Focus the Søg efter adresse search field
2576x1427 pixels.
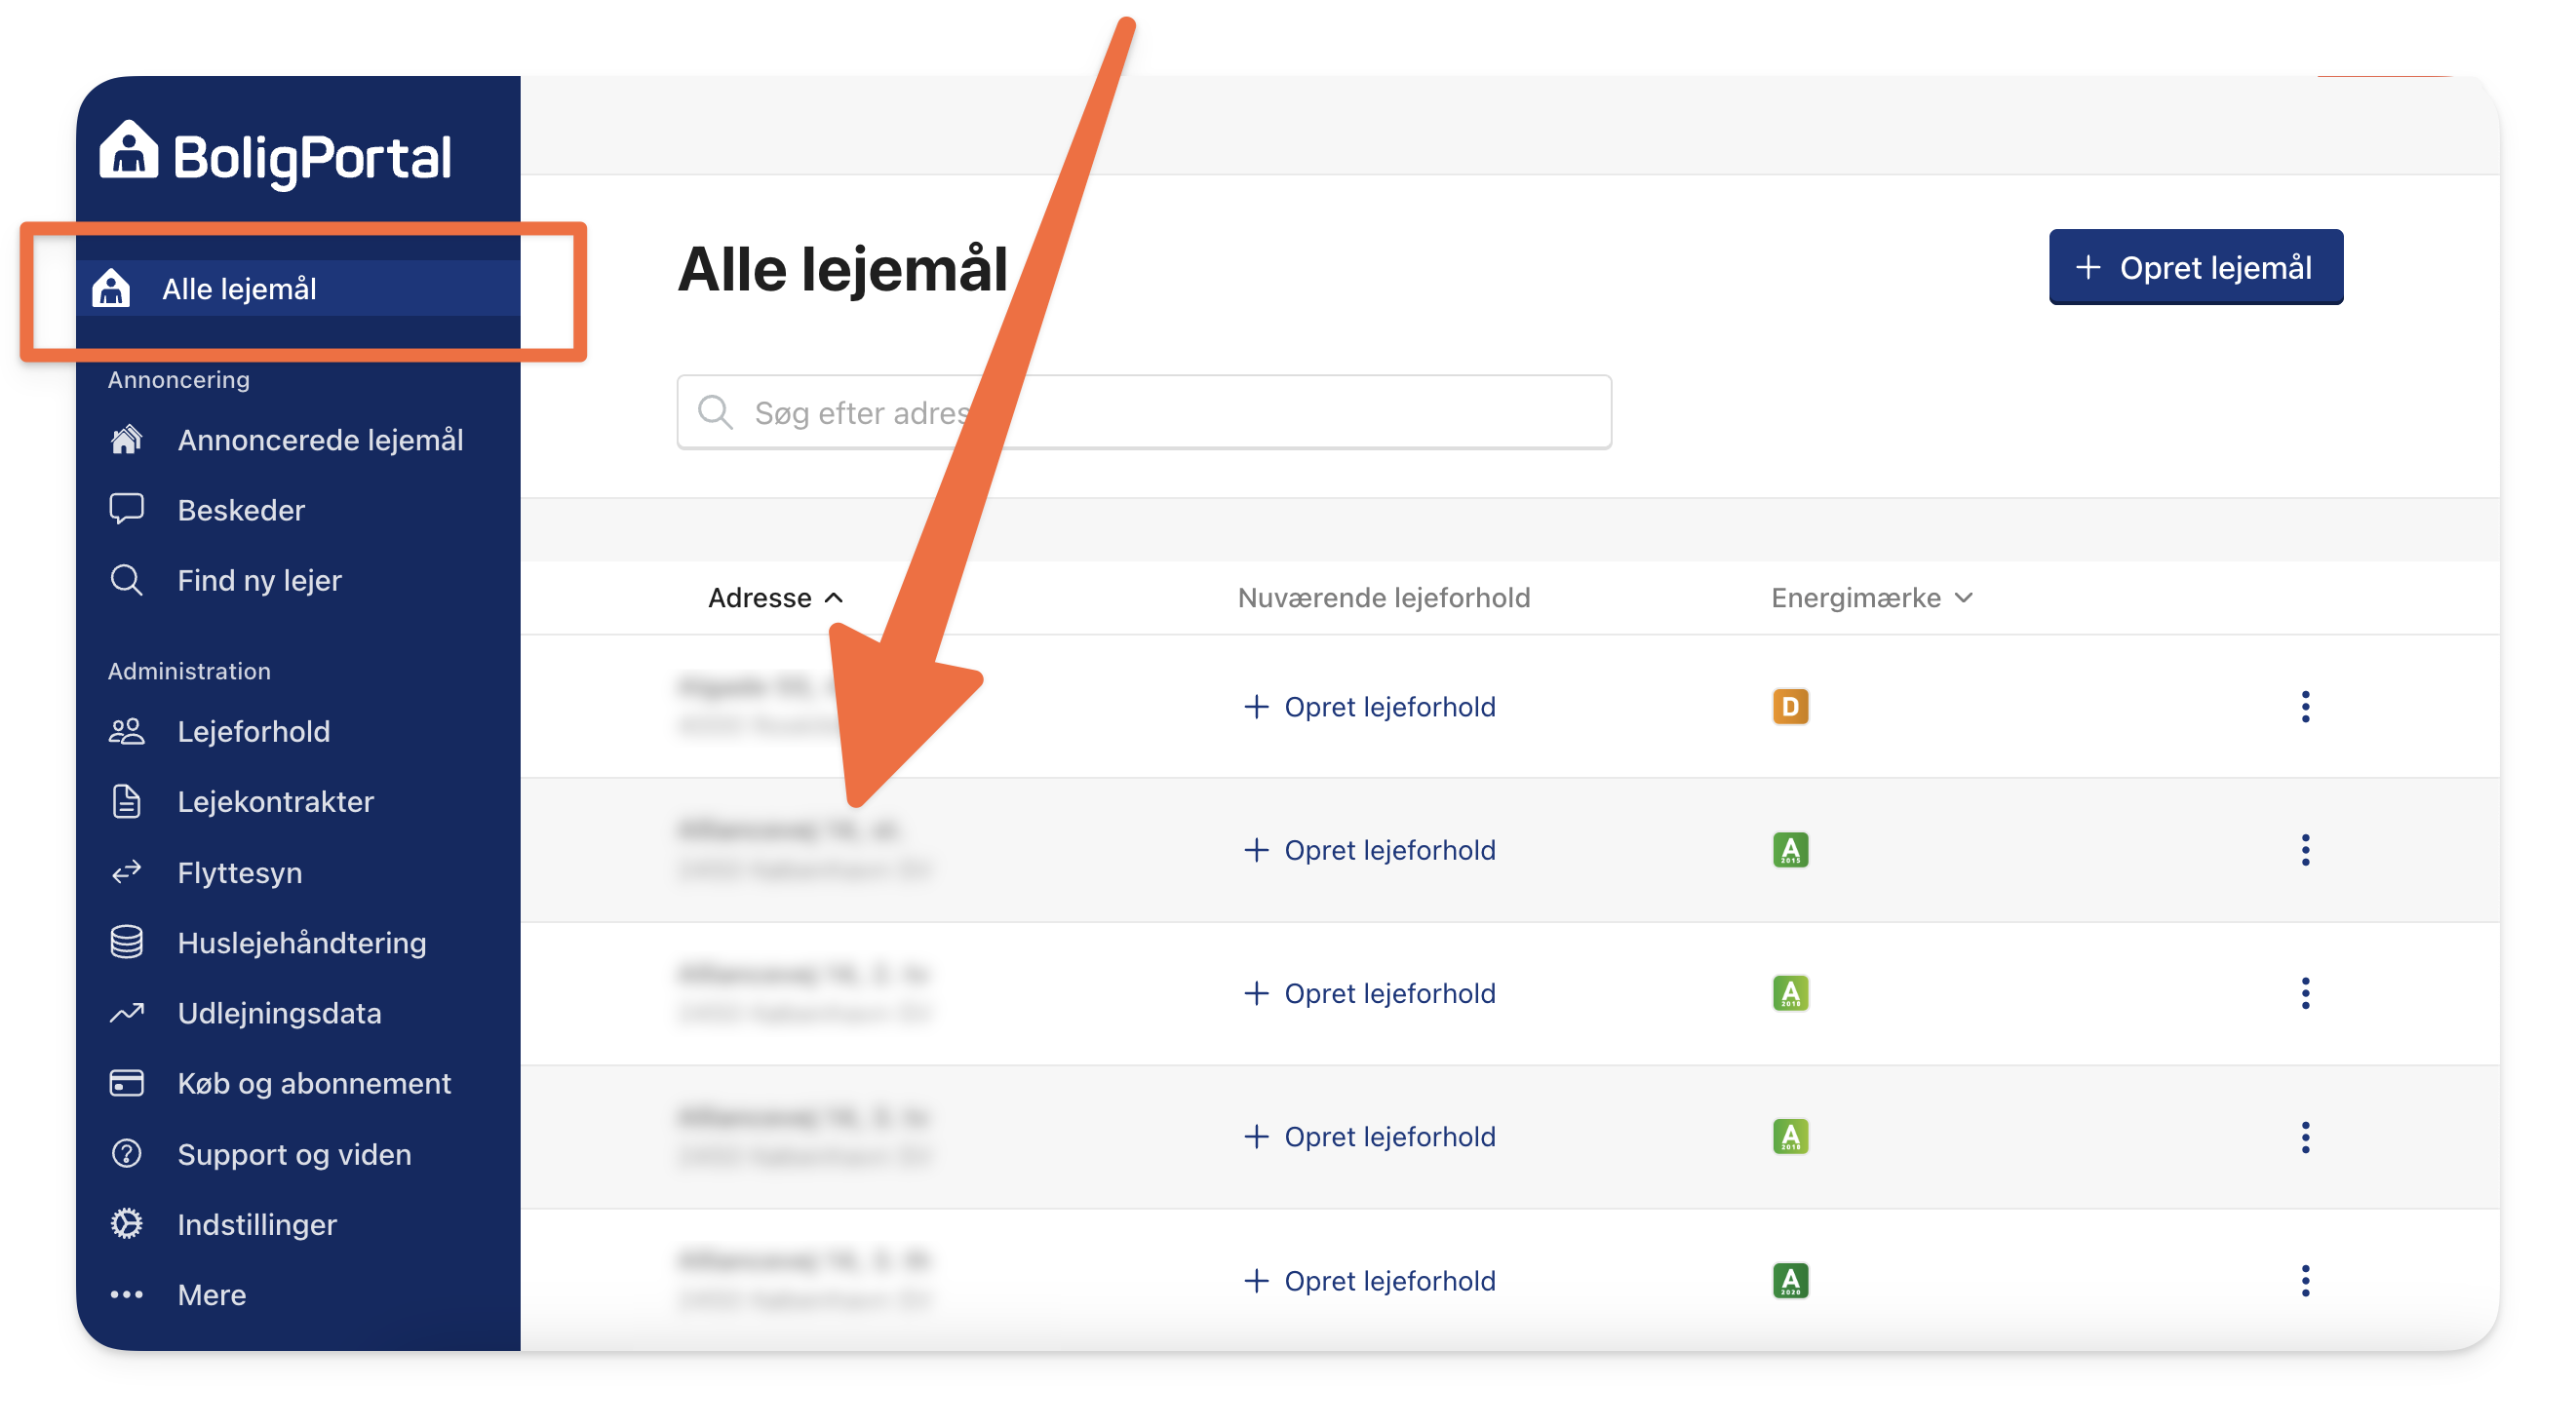coord(1144,413)
